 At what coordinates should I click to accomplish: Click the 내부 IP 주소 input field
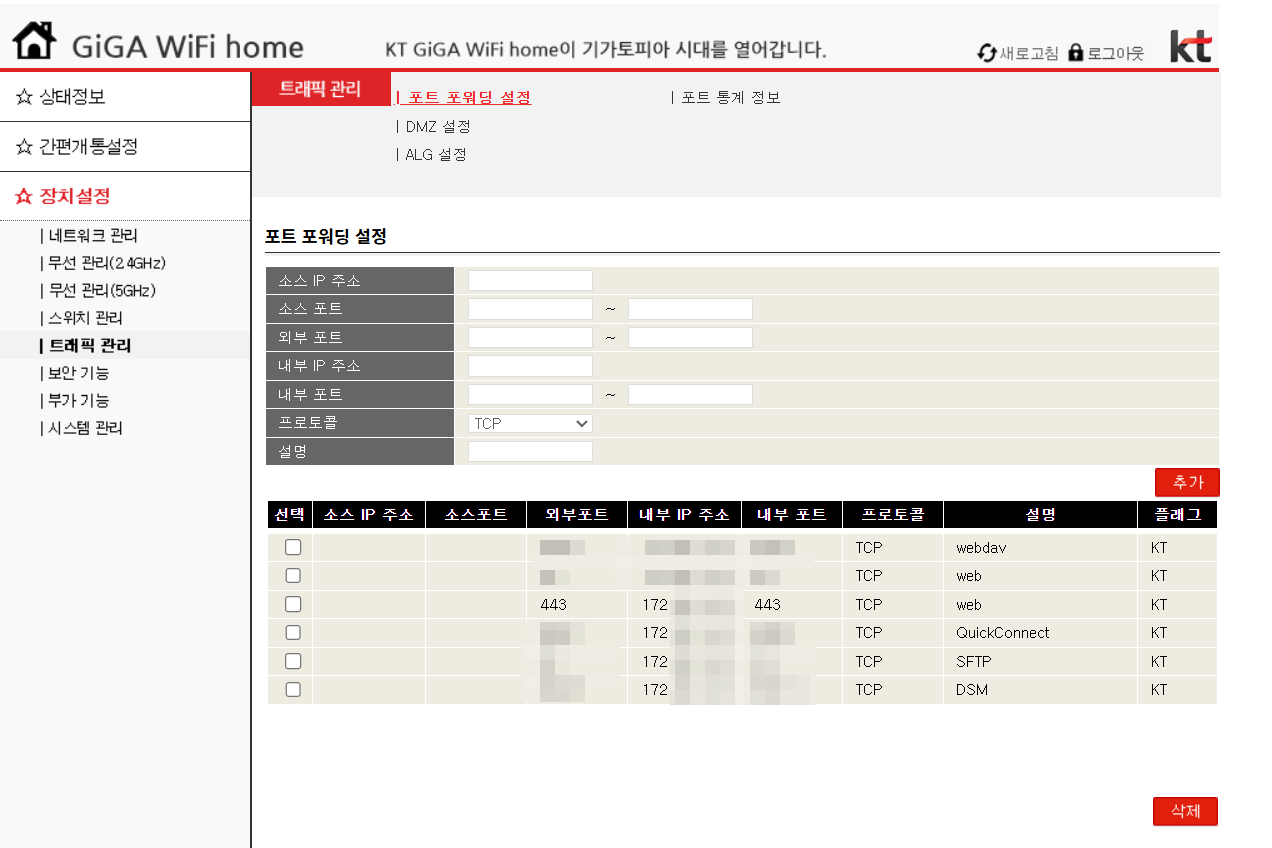530,366
